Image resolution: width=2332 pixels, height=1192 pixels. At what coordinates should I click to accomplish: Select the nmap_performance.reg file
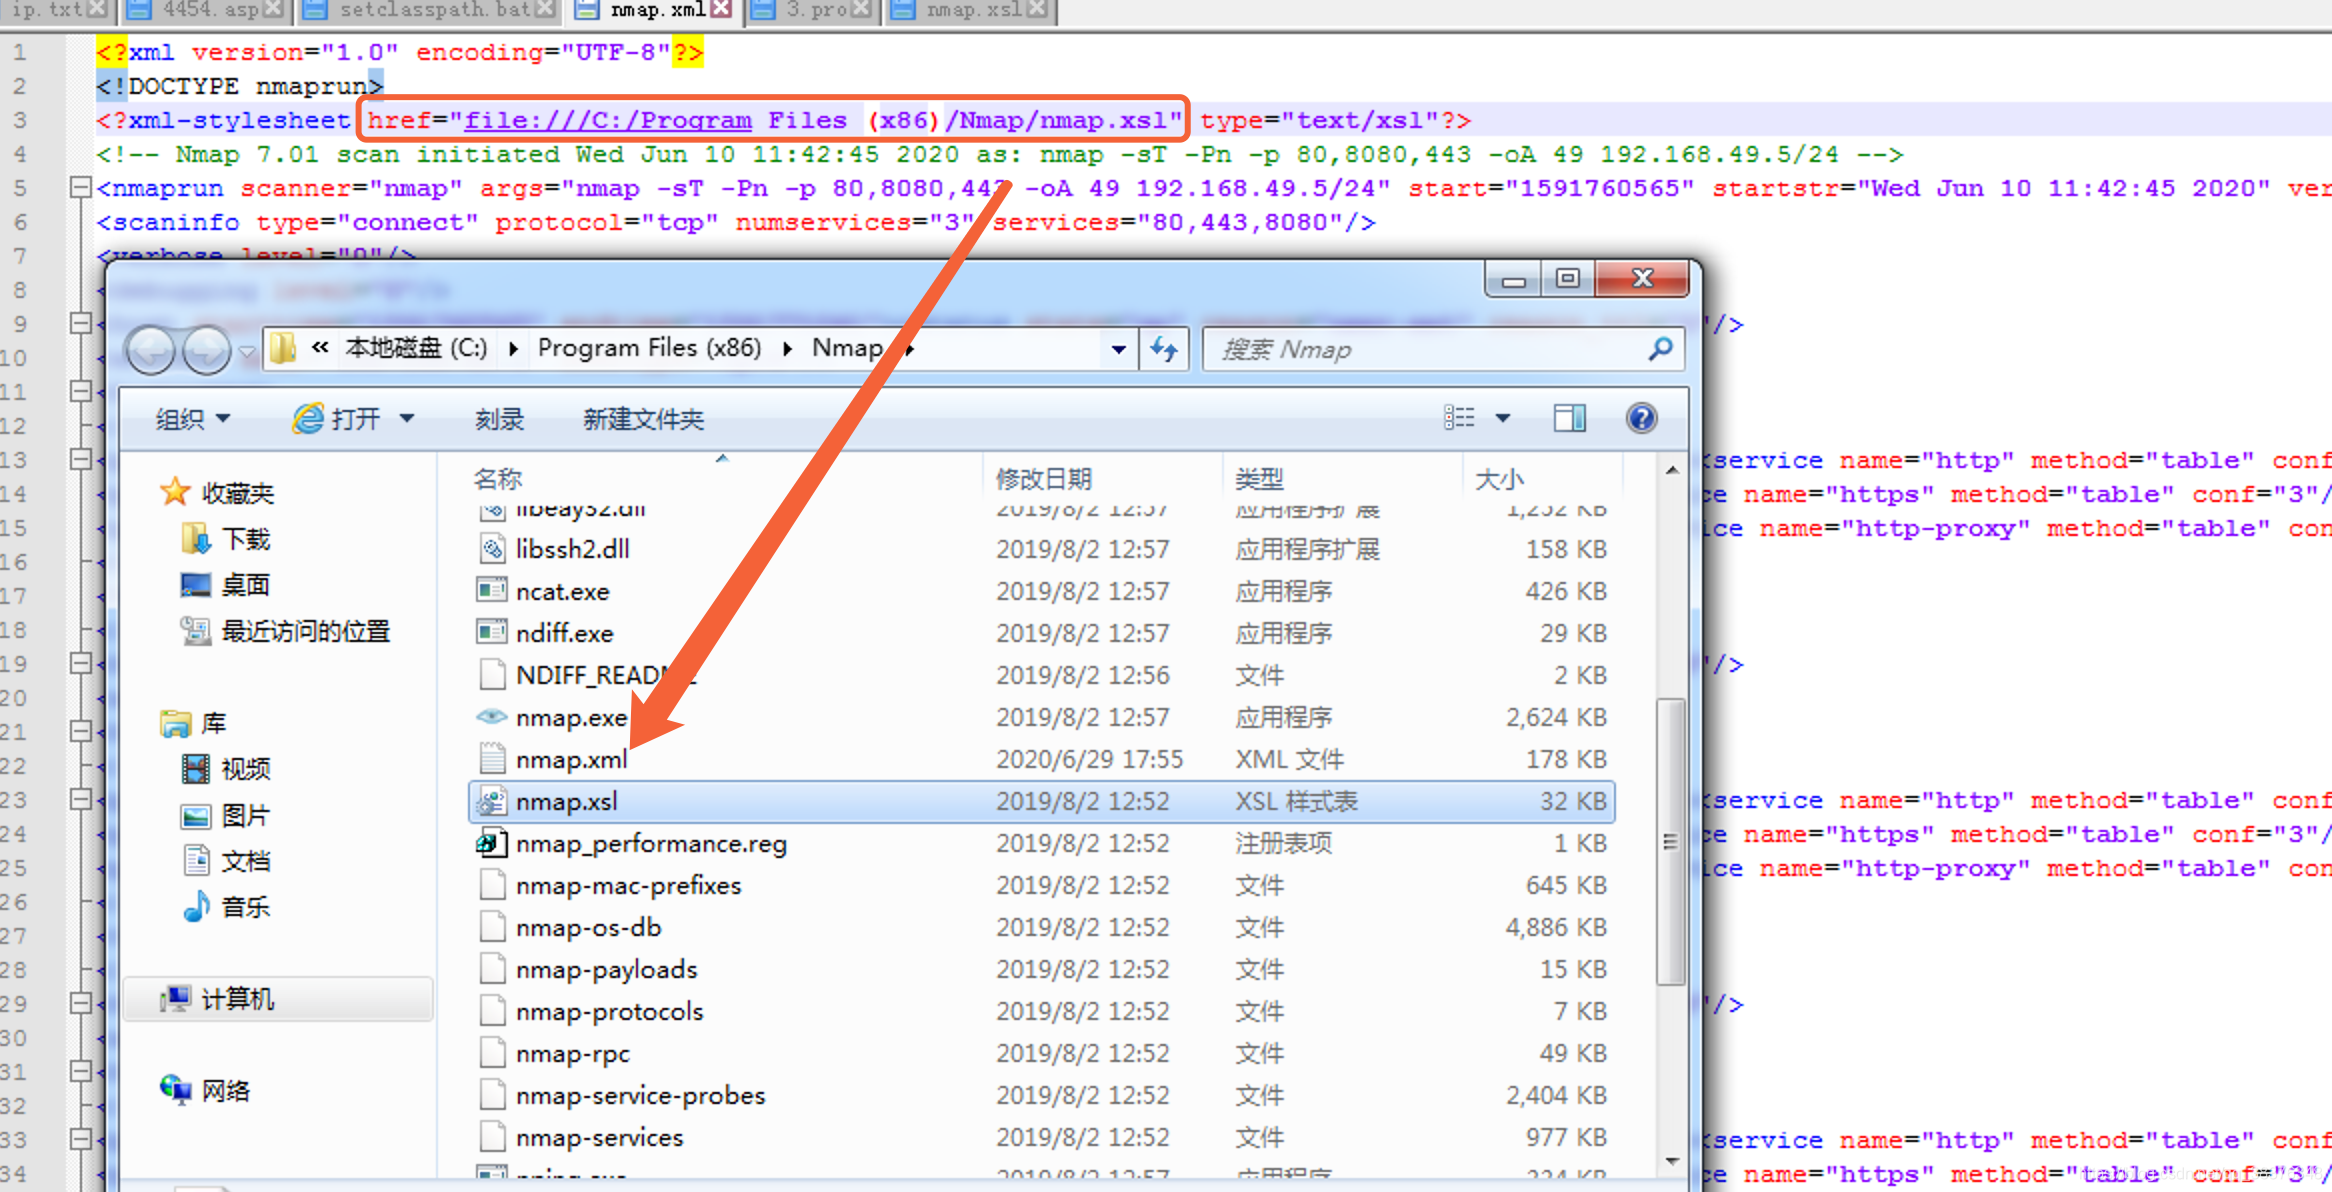tap(650, 844)
